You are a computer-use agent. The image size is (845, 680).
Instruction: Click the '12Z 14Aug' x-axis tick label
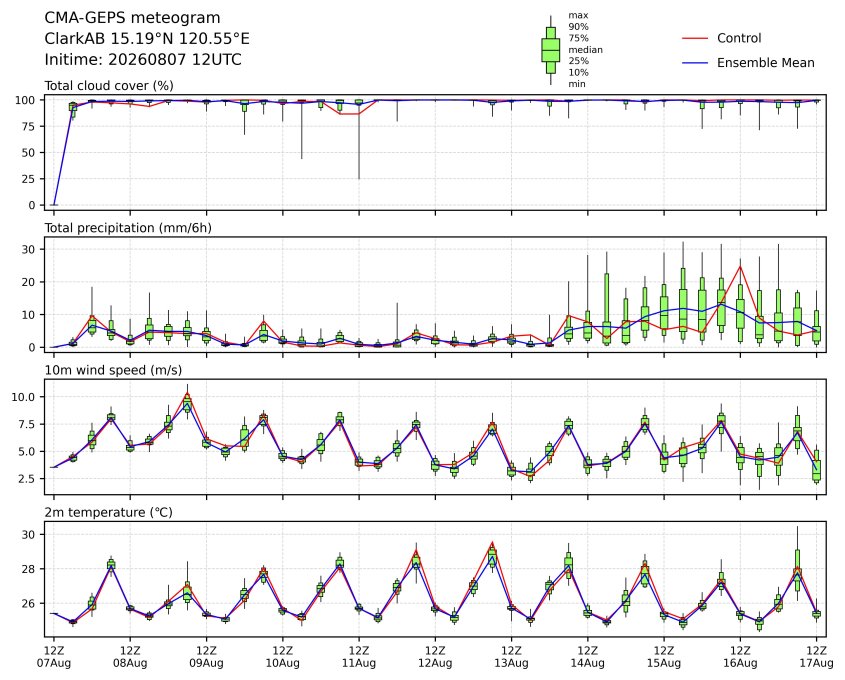(587, 657)
